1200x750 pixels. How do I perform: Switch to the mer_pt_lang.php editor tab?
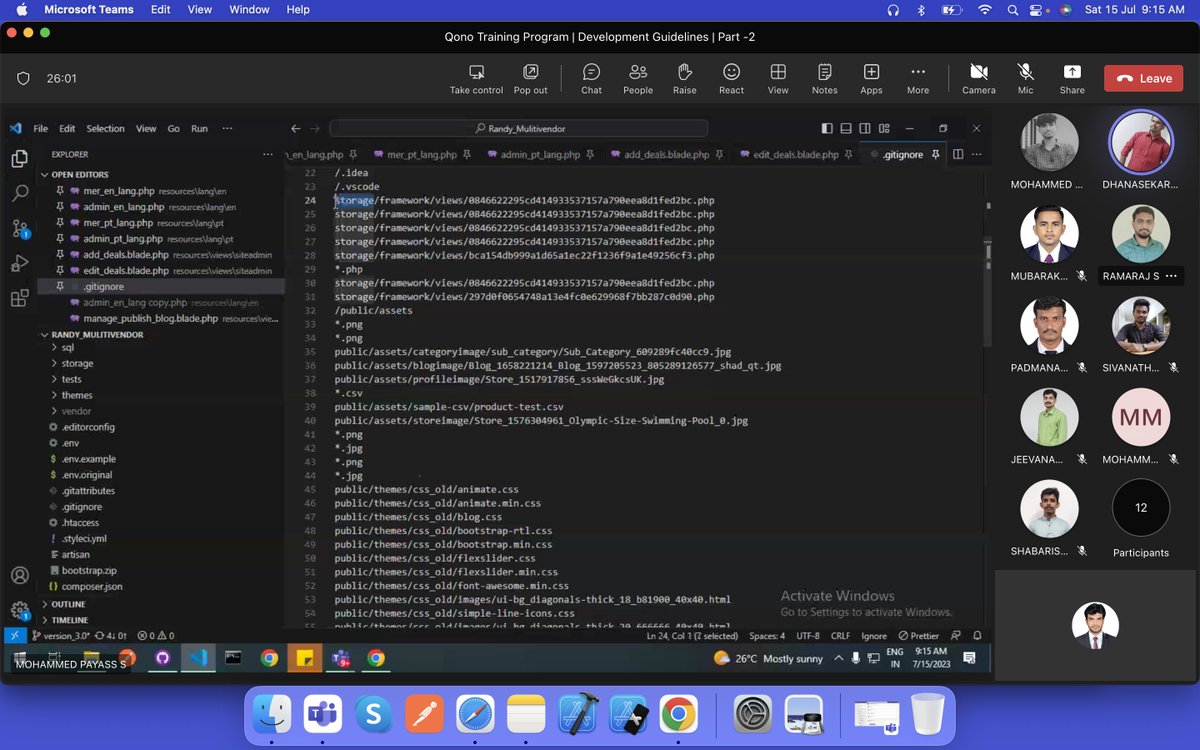(421, 155)
